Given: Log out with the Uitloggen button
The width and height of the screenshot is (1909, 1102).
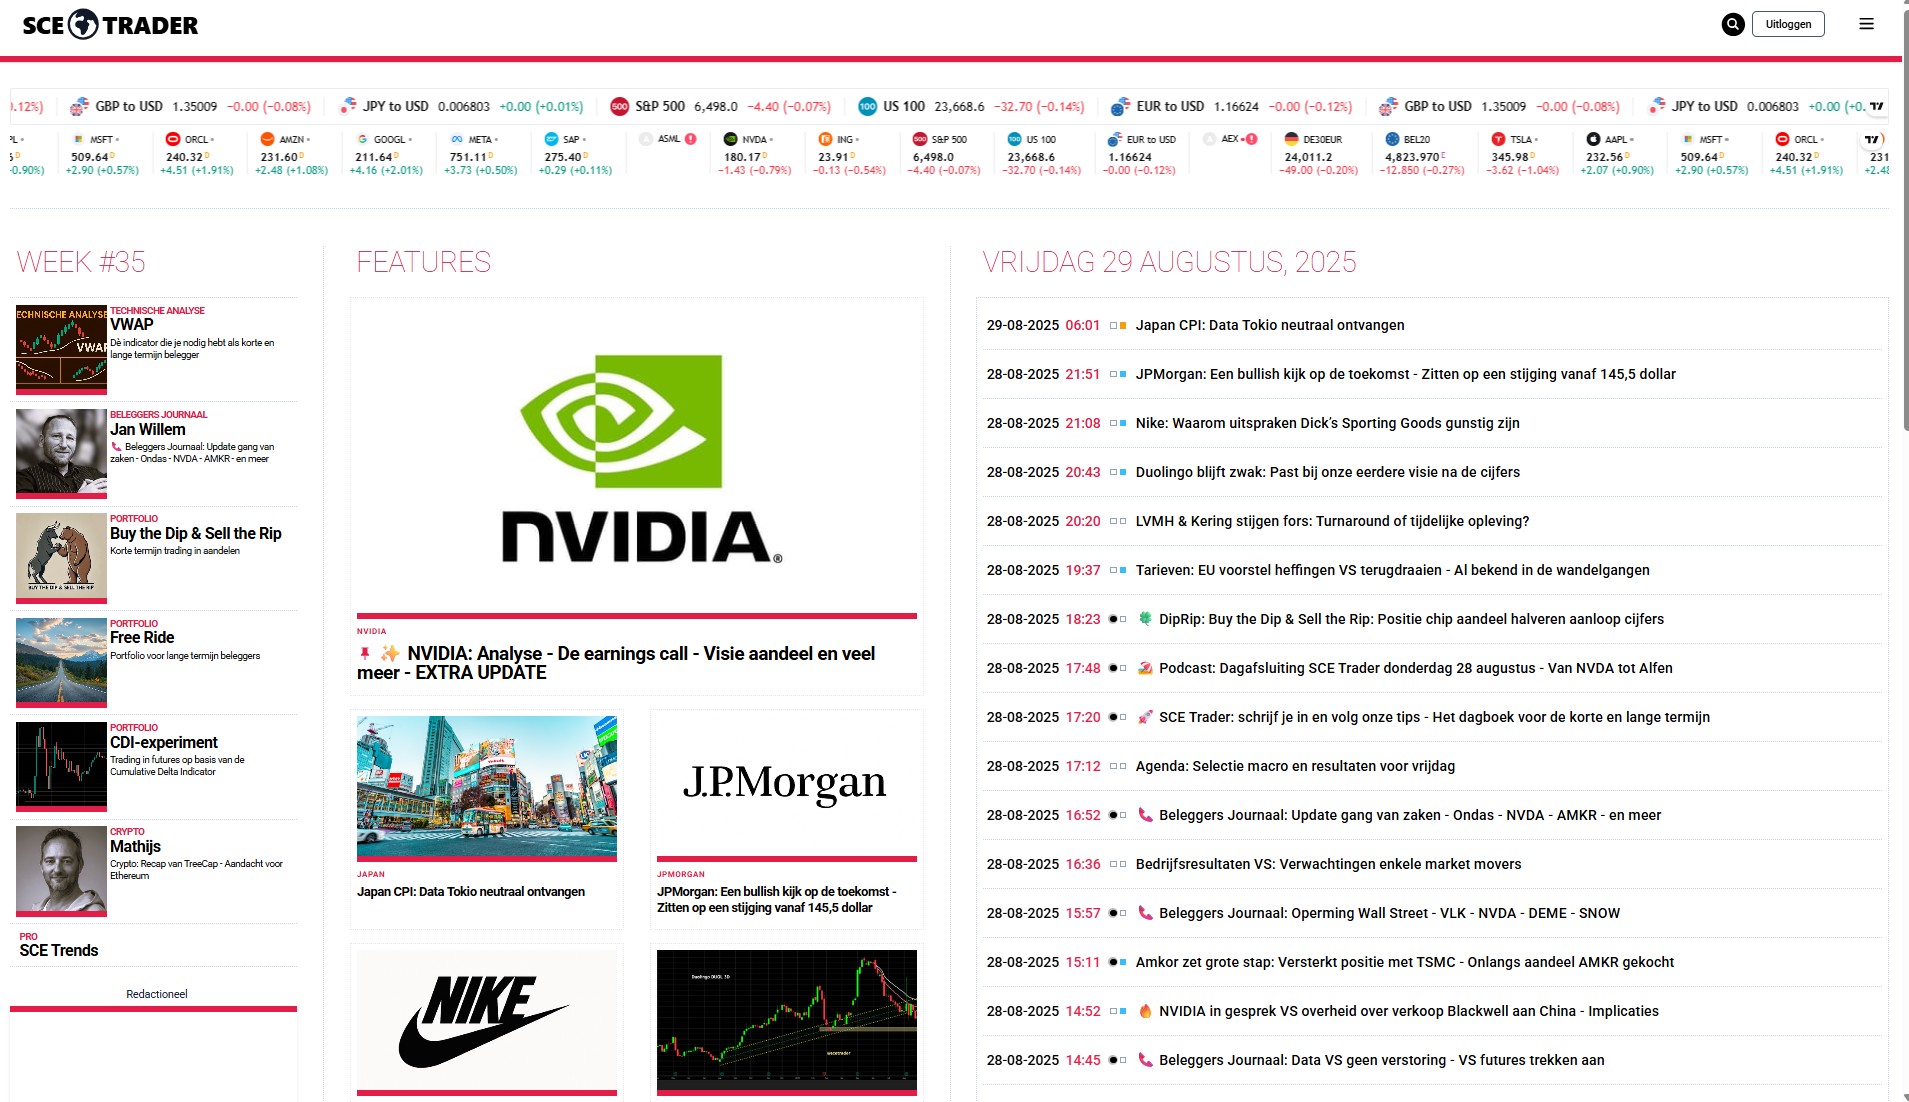Looking at the screenshot, I should coord(1788,24).
